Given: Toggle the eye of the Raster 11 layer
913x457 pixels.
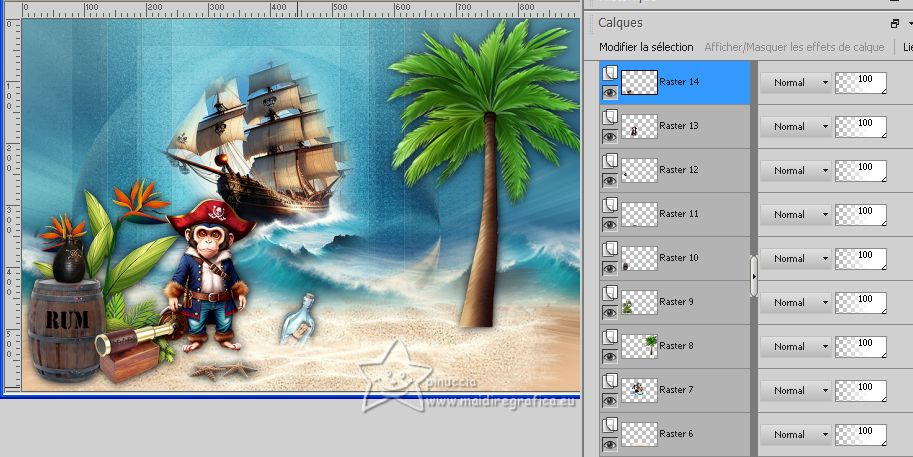Looking at the screenshot, I should tap(610, 225).
